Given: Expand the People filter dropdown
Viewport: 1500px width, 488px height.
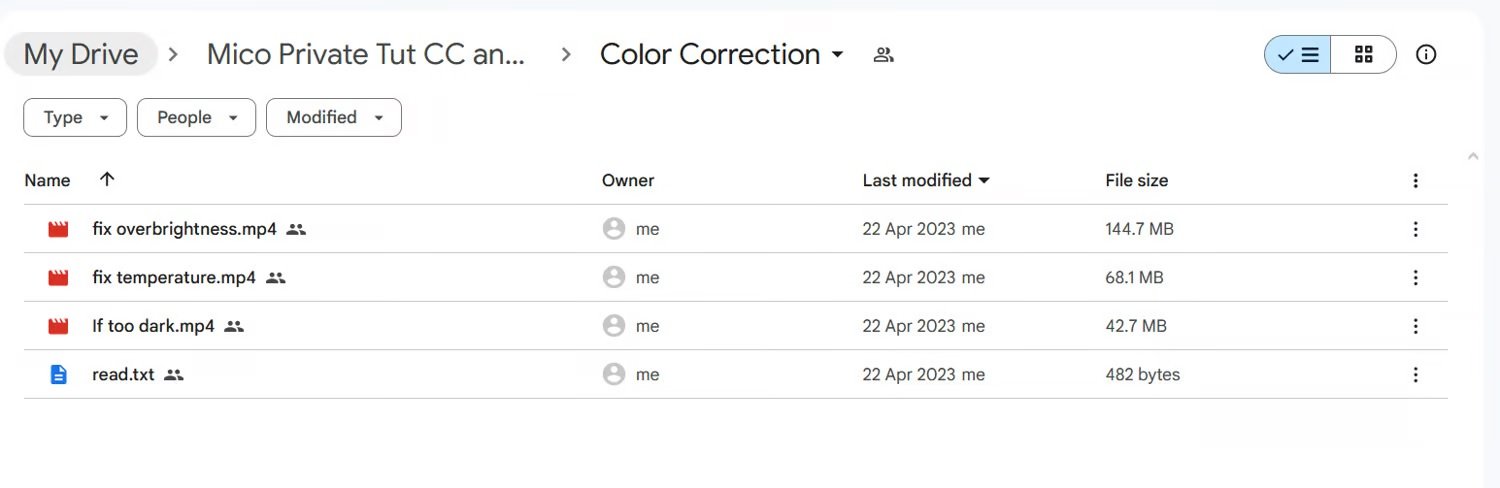Looking at the screenshot, I should [196, 117].
